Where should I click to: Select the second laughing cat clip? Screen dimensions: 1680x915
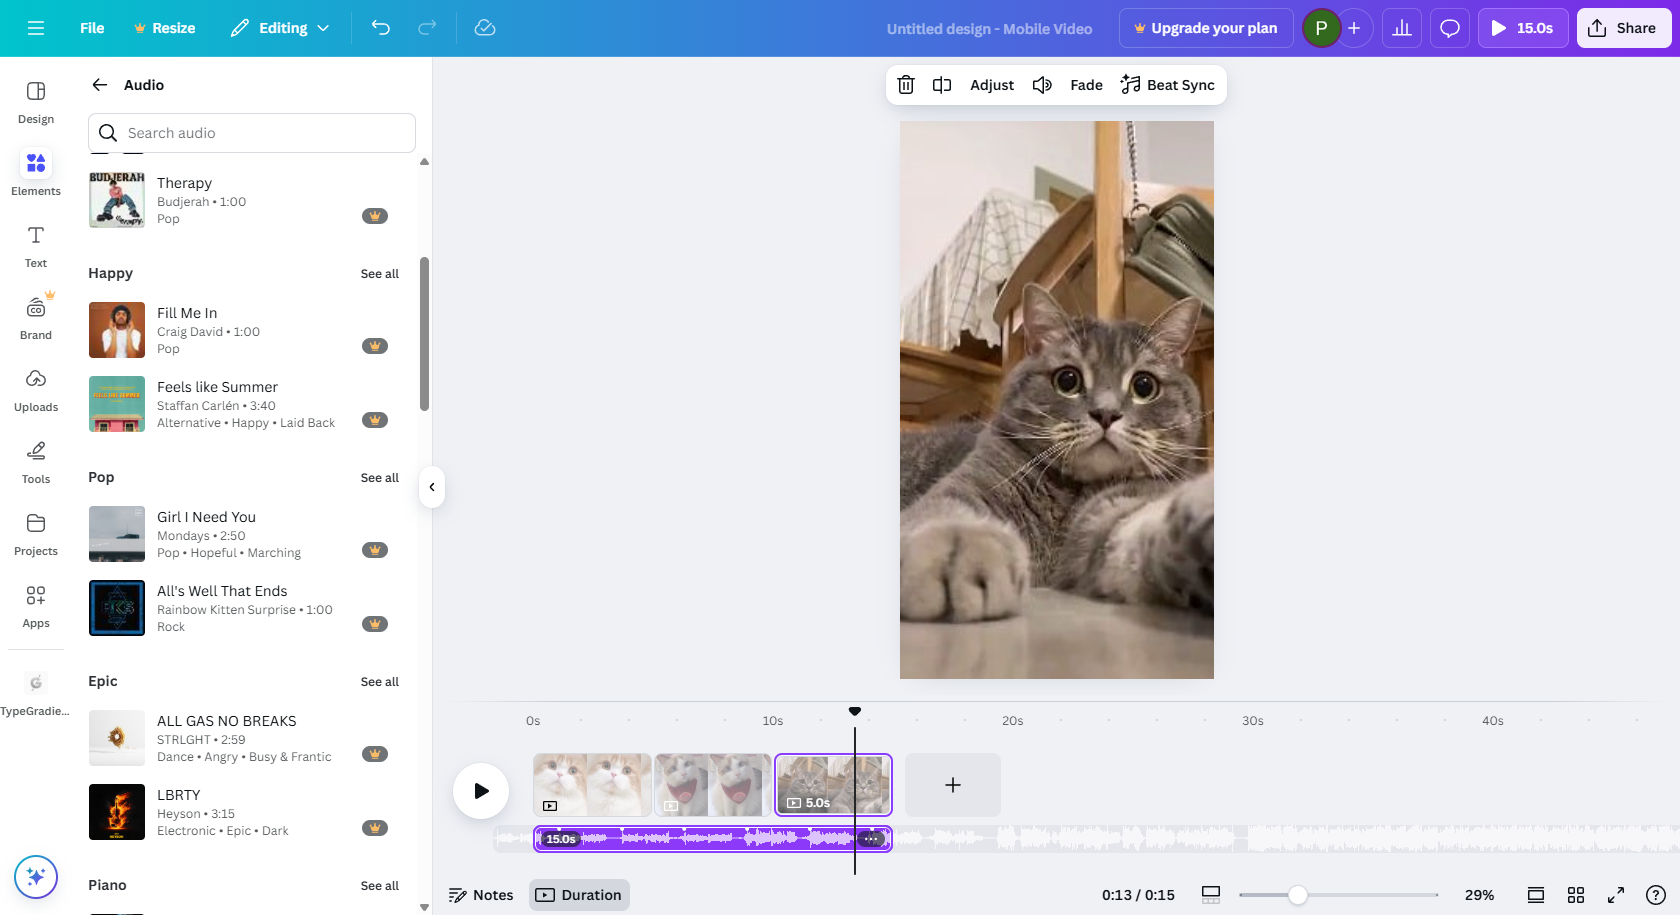[x=713, y=785]
